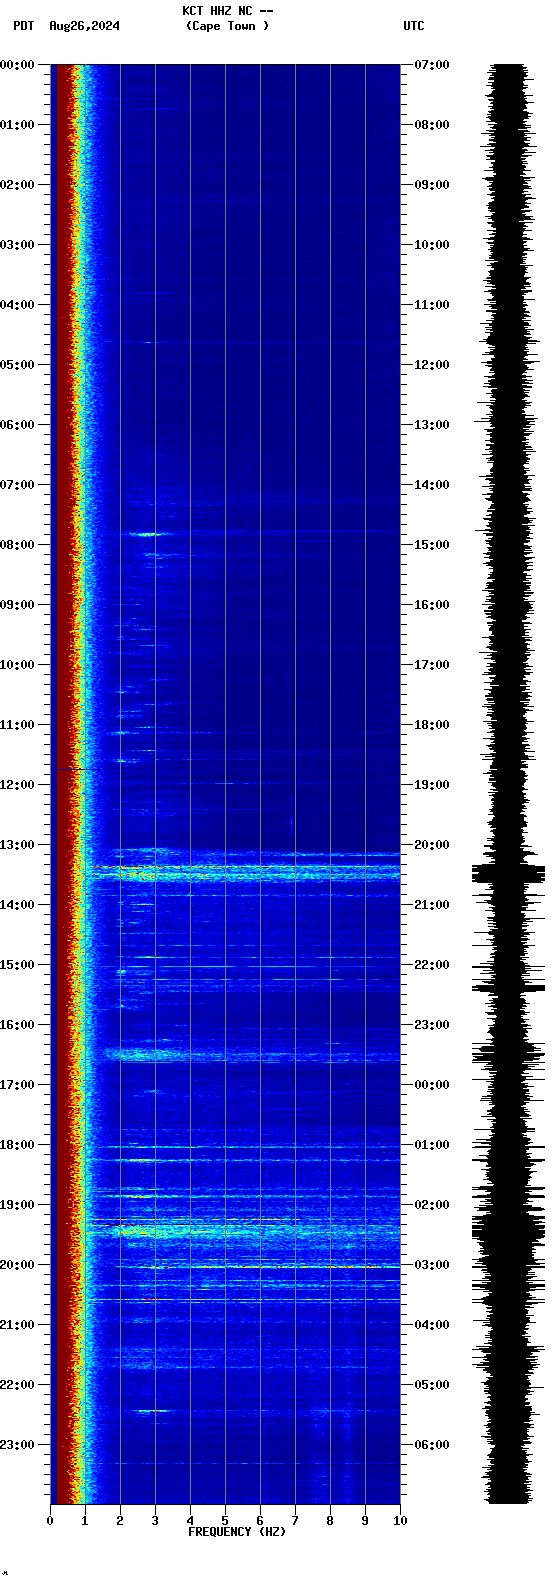
Task: Click the bright spectrogram blob just before 08:00 PDT
Action: (x=149, y=534)
